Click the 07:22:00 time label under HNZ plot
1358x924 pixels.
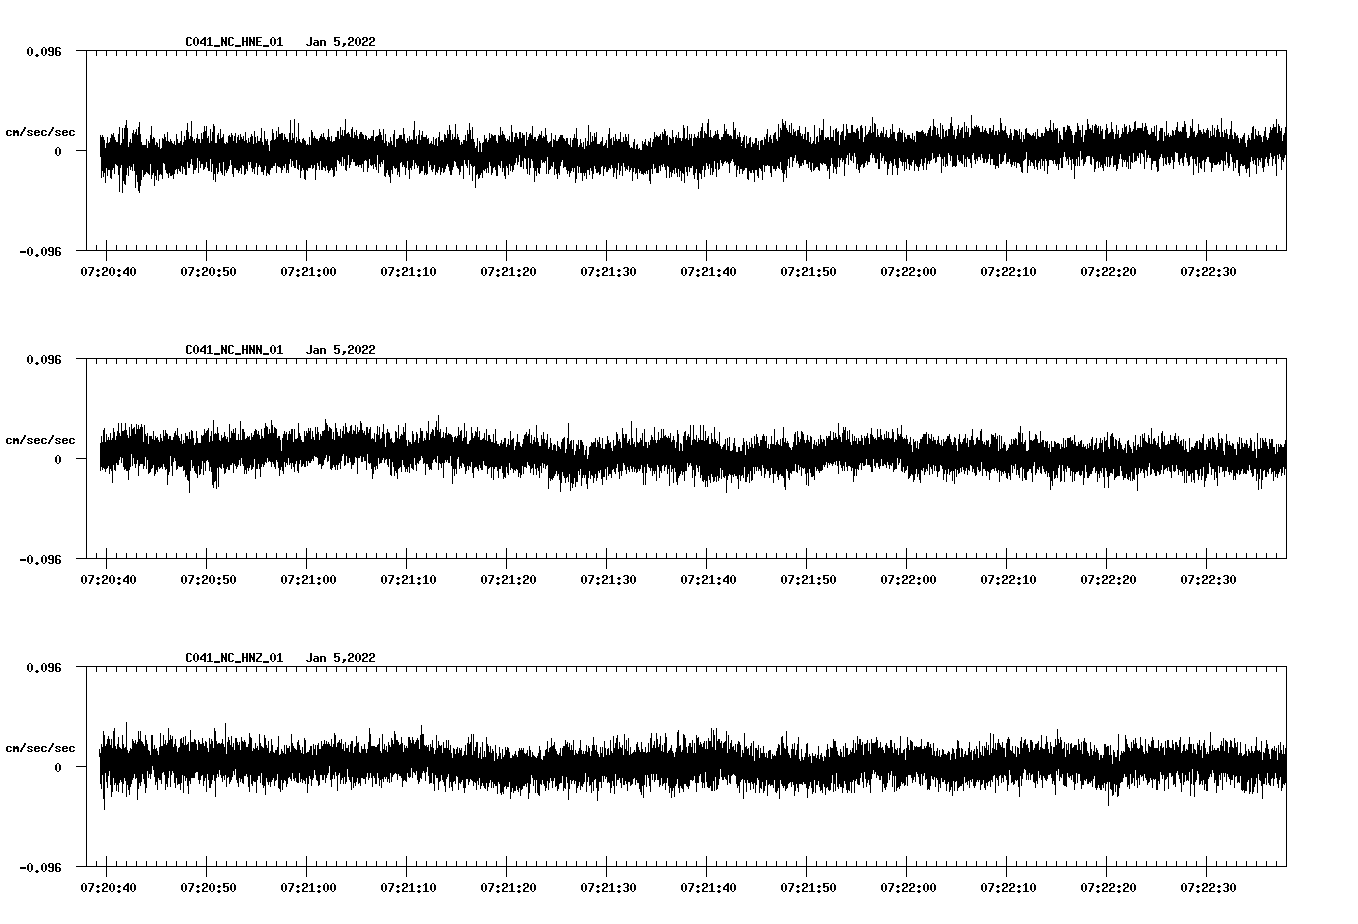click(x=908, y=888)
